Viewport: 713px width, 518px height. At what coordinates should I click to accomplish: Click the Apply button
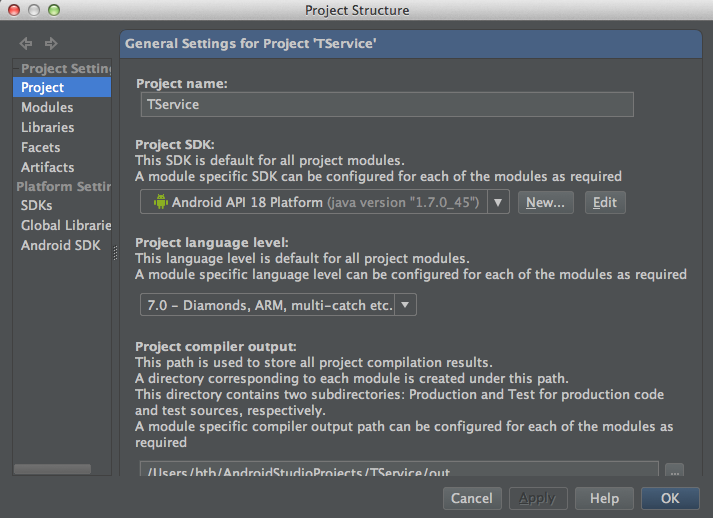pos(538,498)
